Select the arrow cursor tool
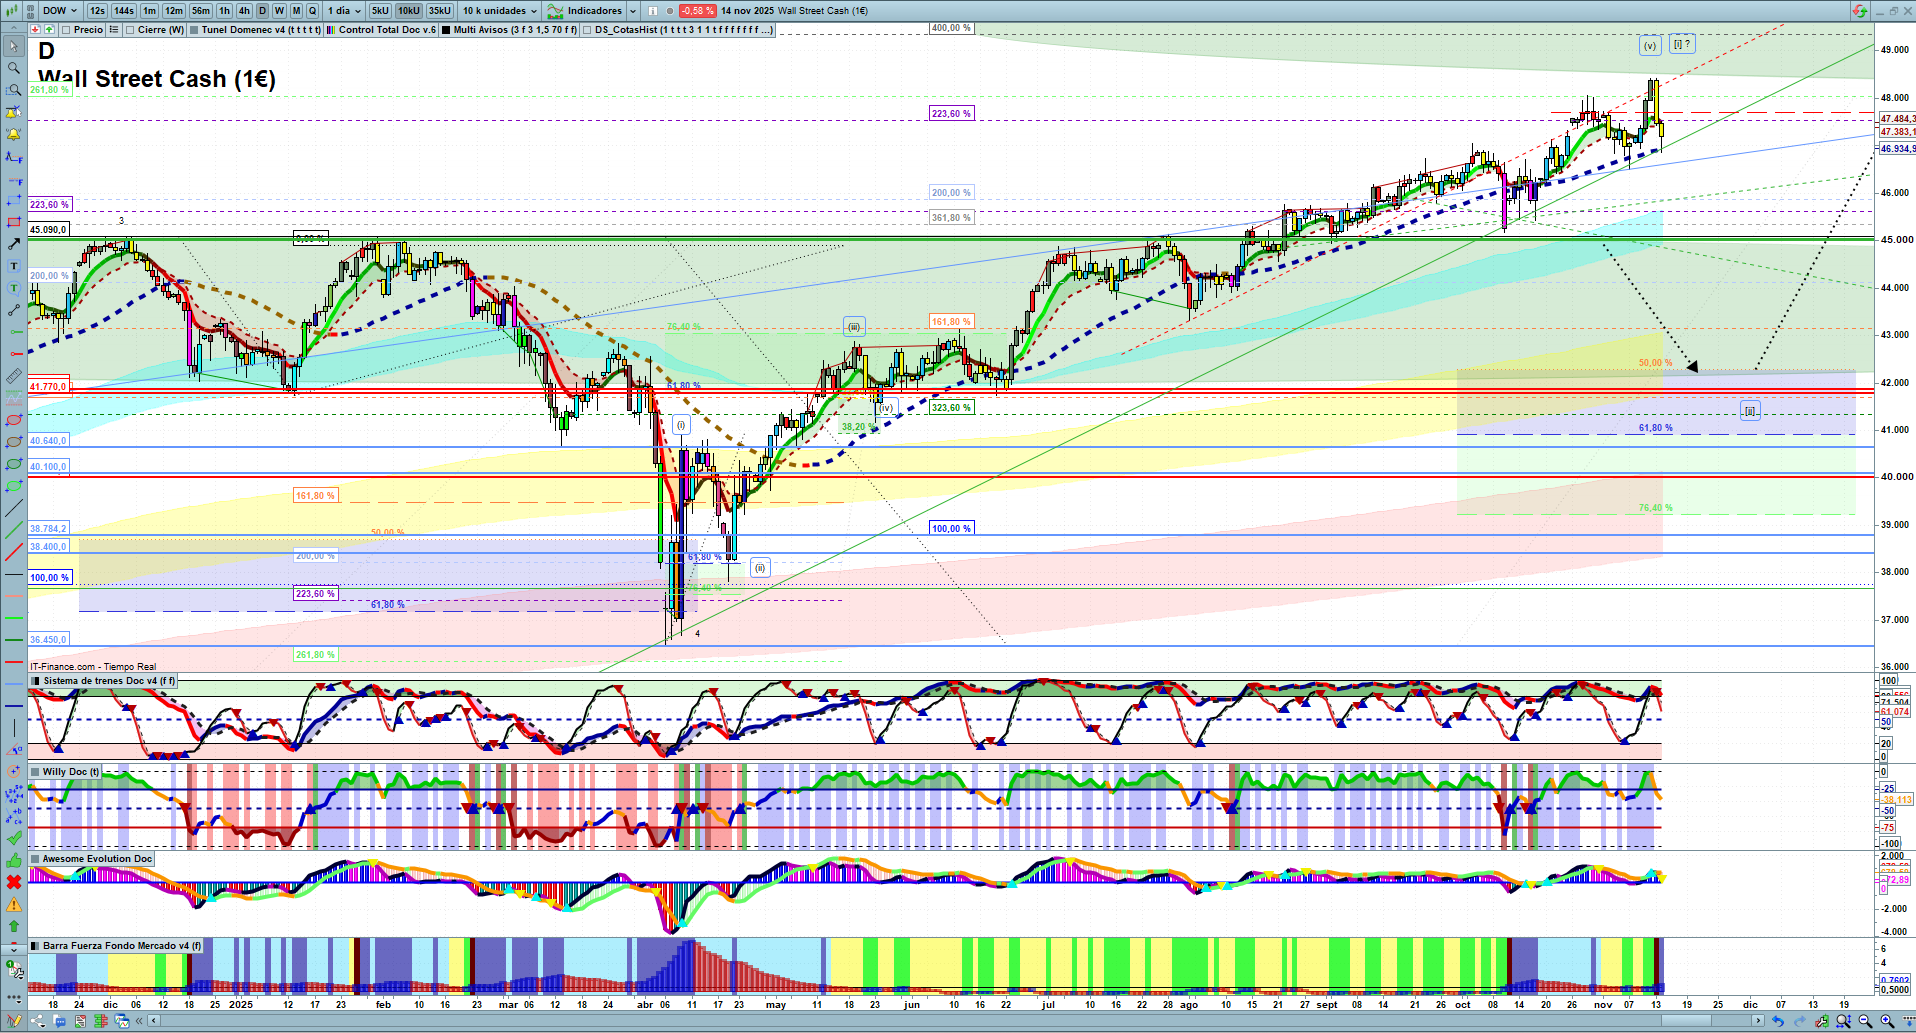Image resolution: width=1916 pixels, height=1033 pixels. click(x=13, y=46)
